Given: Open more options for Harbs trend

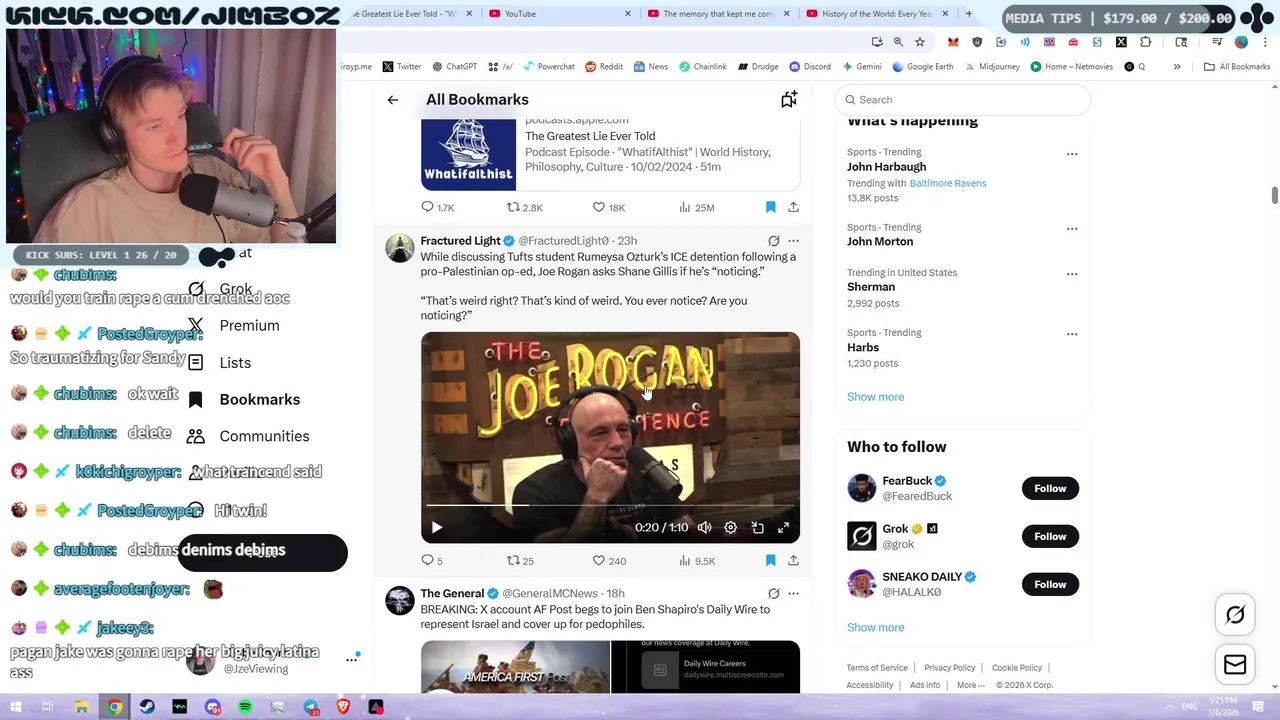Looking at the screenshot, I should [x=1072, y=333].
